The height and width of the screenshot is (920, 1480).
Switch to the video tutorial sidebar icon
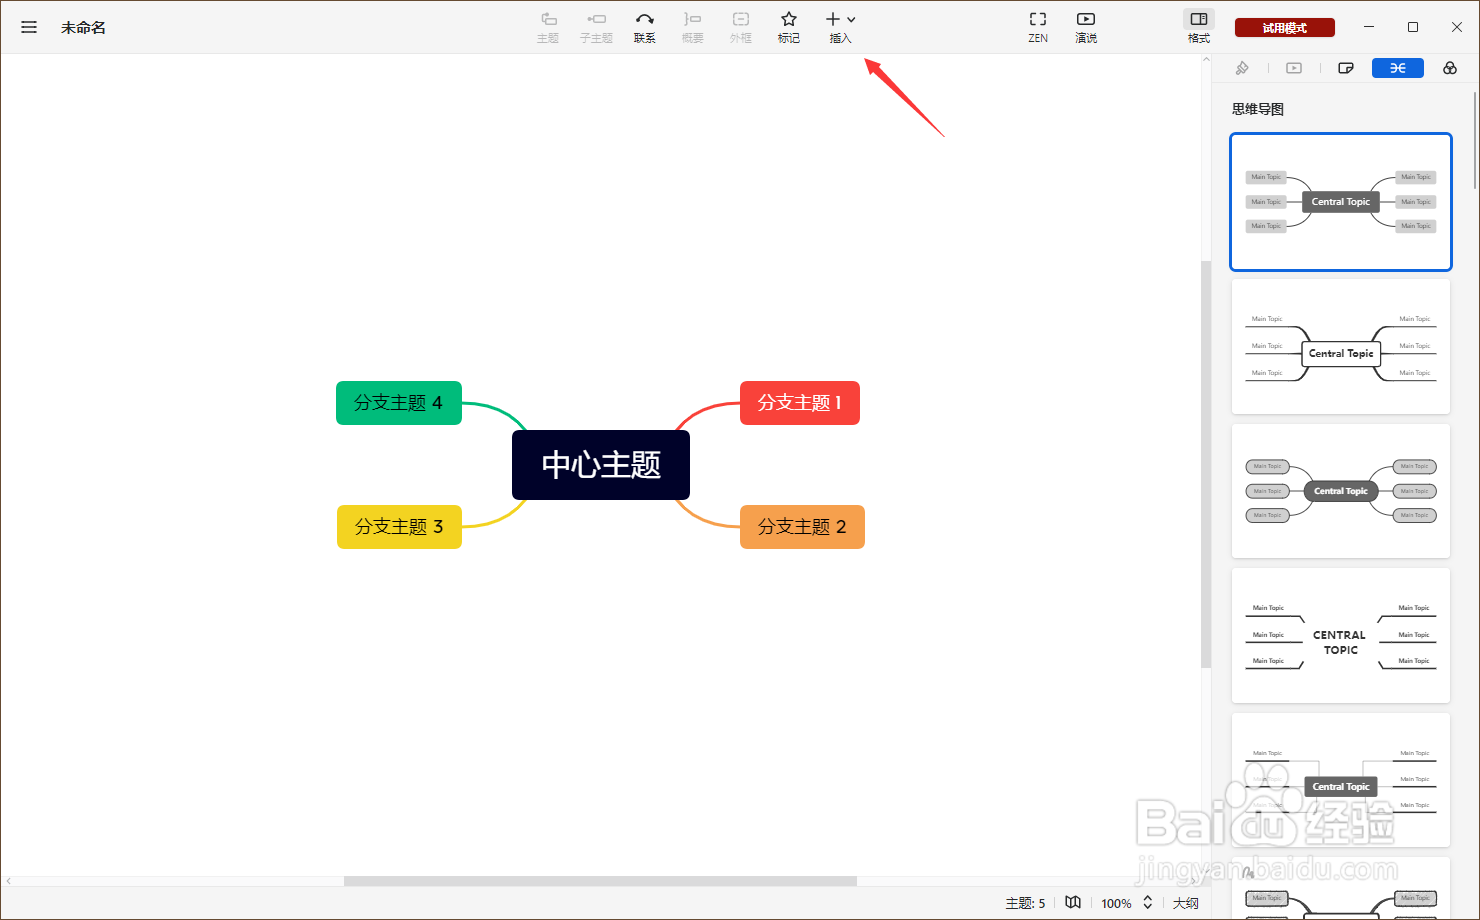coord(1294,67)
